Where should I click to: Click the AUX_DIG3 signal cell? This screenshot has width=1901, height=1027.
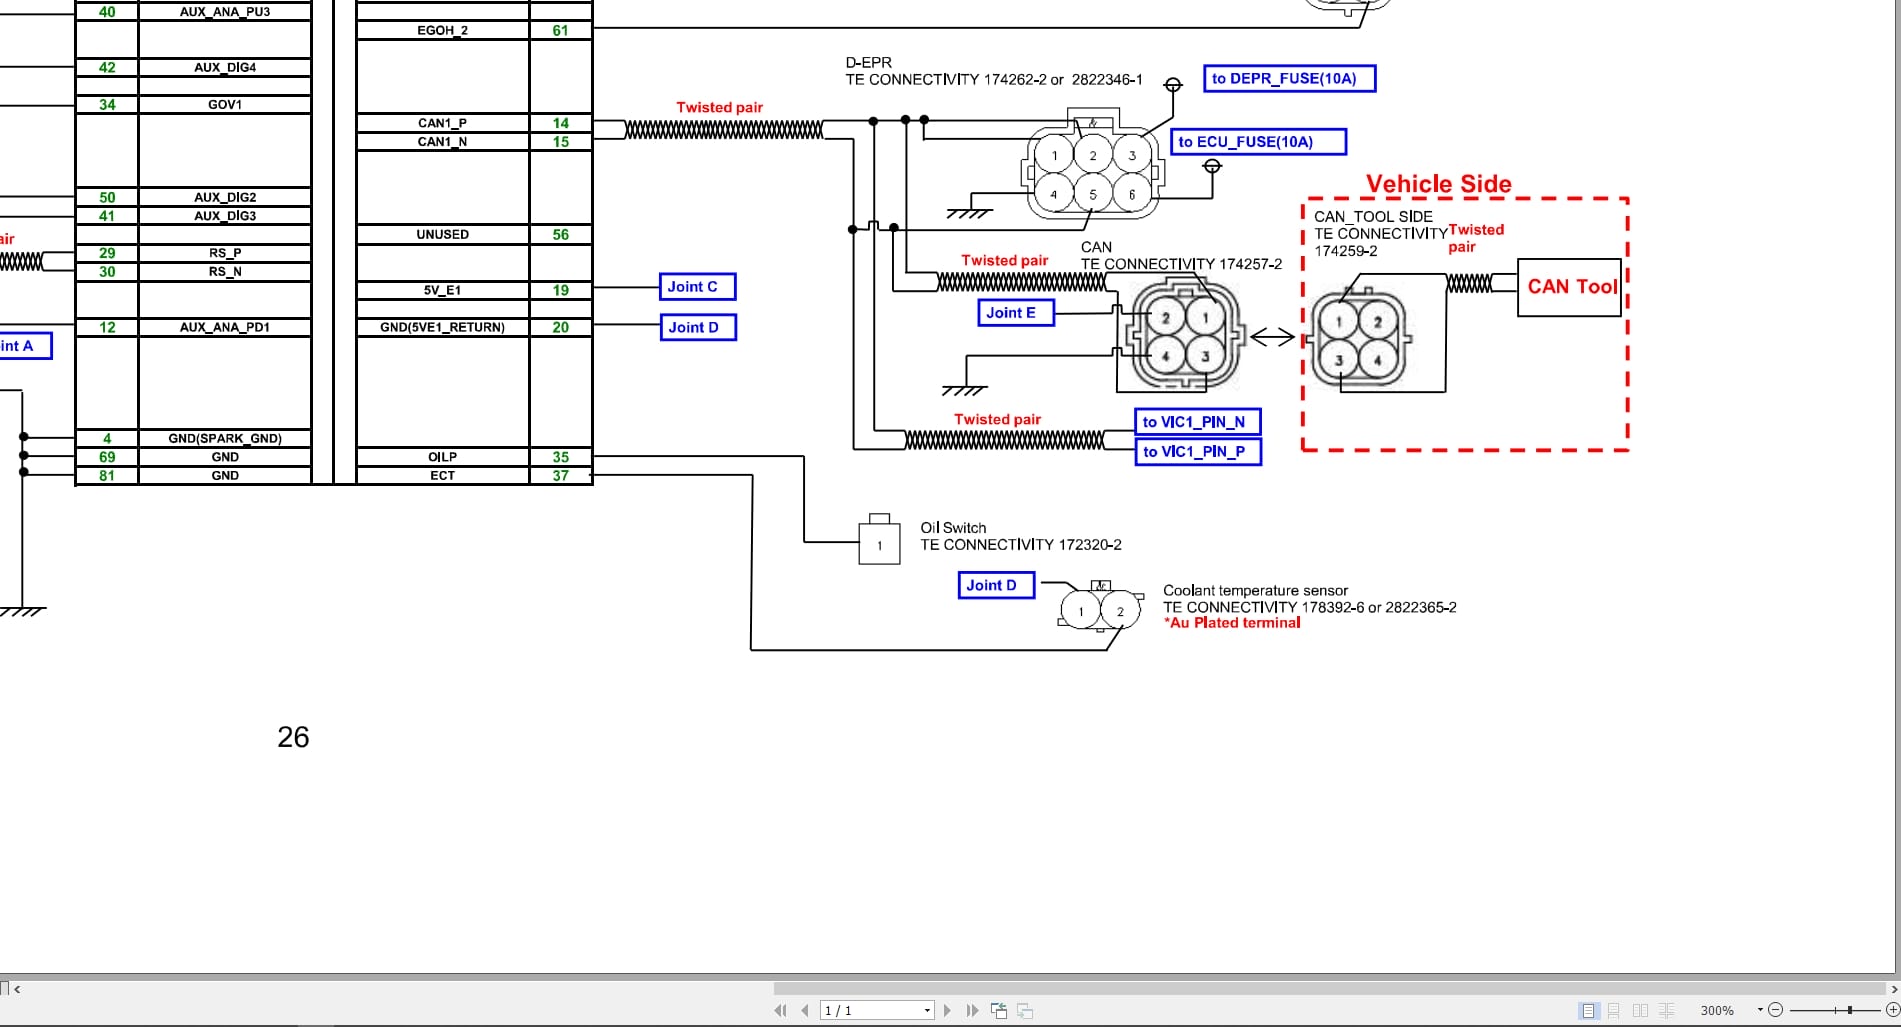click(225, 216)
